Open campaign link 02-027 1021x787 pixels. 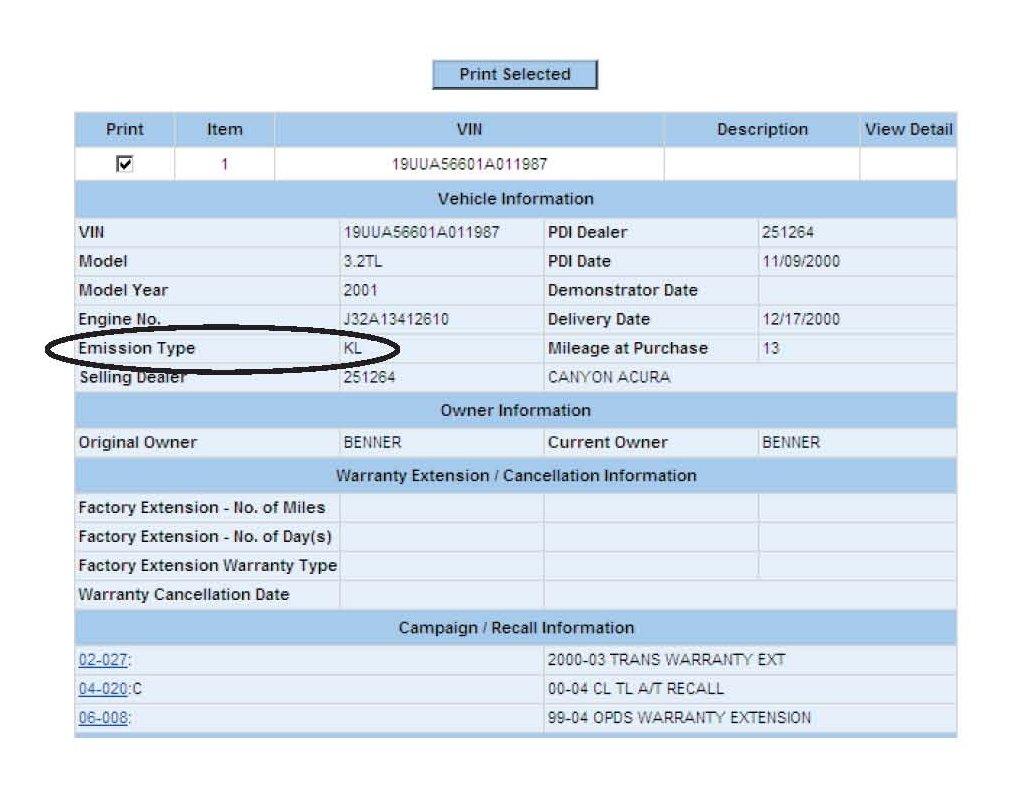tap(104, 660)
